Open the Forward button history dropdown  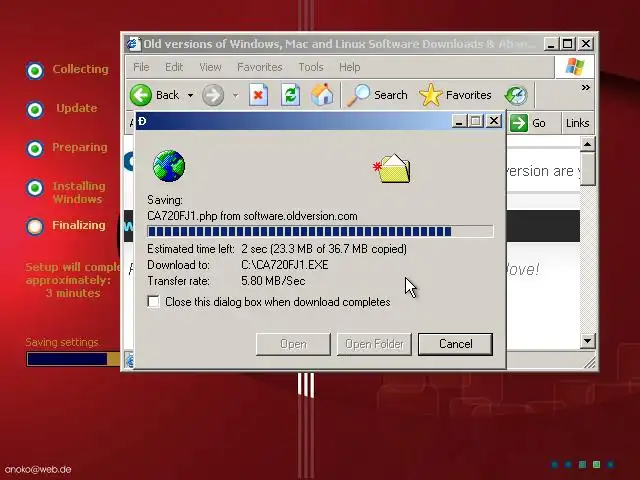(x=235, y=96)
